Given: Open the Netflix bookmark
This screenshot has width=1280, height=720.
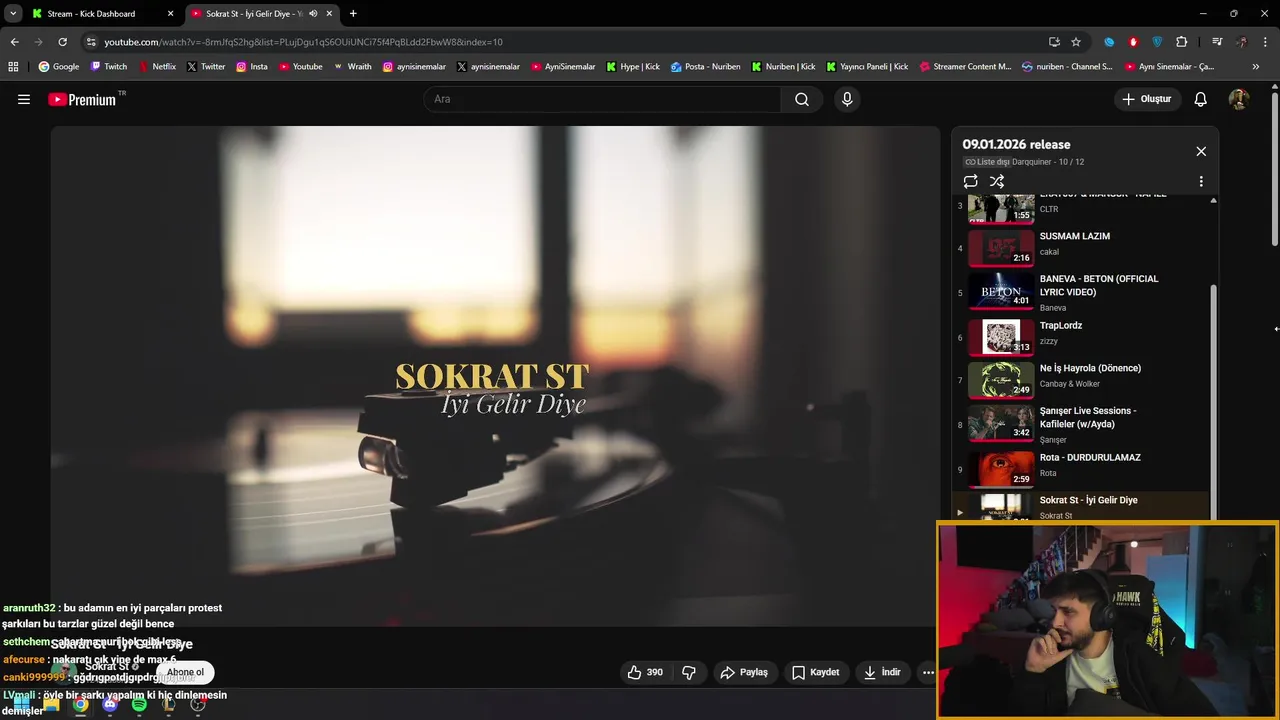Looking at the screenshot, I should (x=157, y=67).
